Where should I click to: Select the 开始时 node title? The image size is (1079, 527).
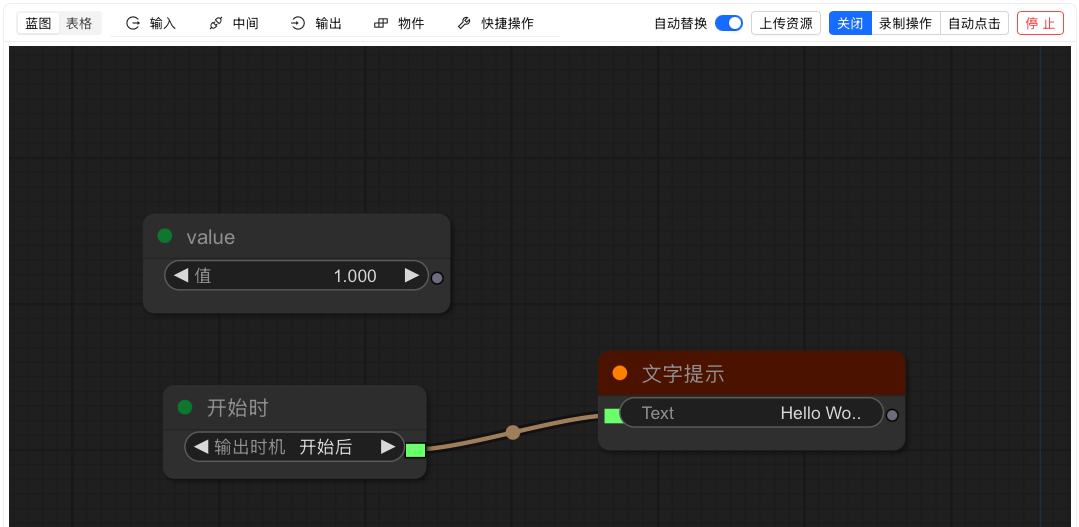[237, 409]
